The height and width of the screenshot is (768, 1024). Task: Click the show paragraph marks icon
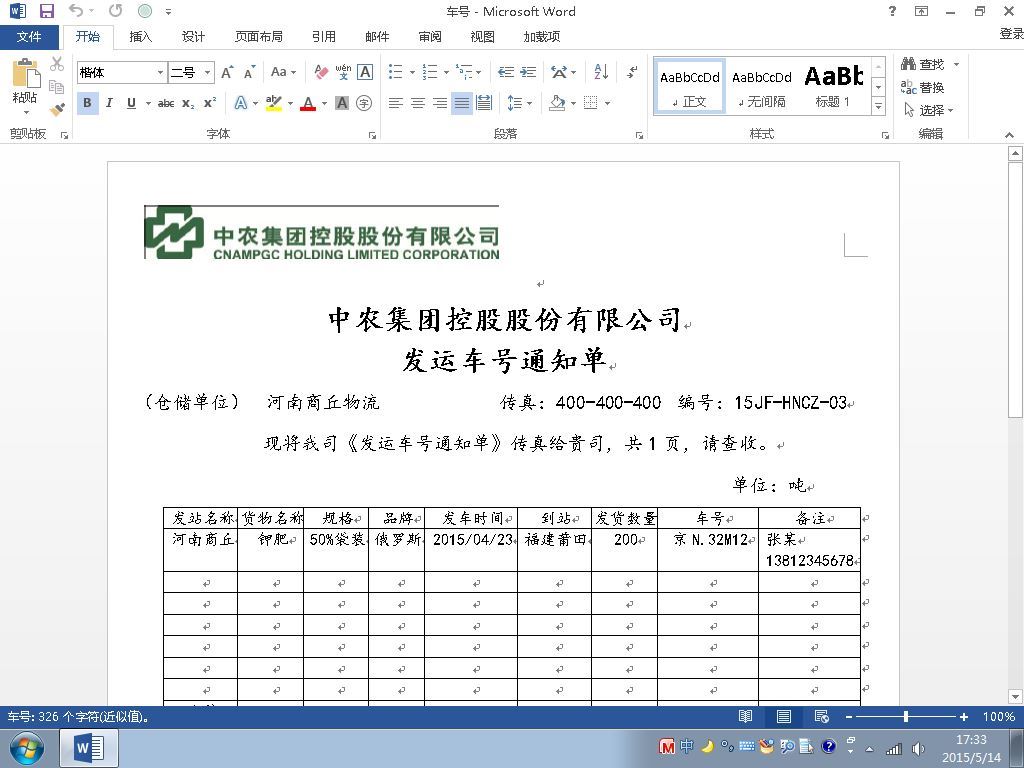pos(632,72)
